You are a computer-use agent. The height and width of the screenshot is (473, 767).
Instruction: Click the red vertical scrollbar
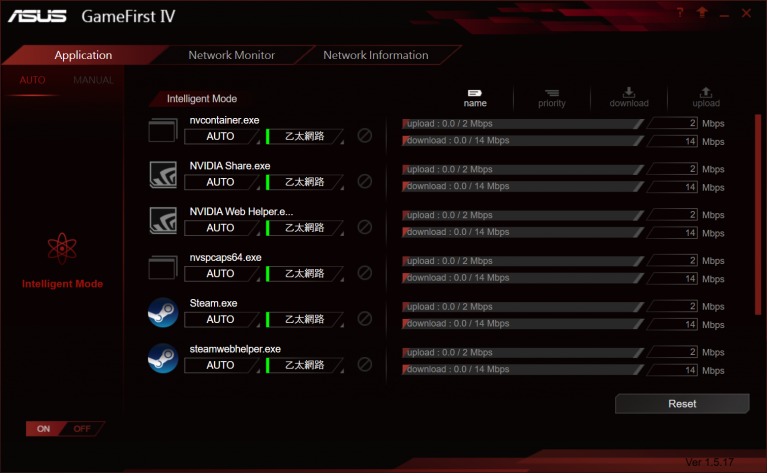point(758,214)
